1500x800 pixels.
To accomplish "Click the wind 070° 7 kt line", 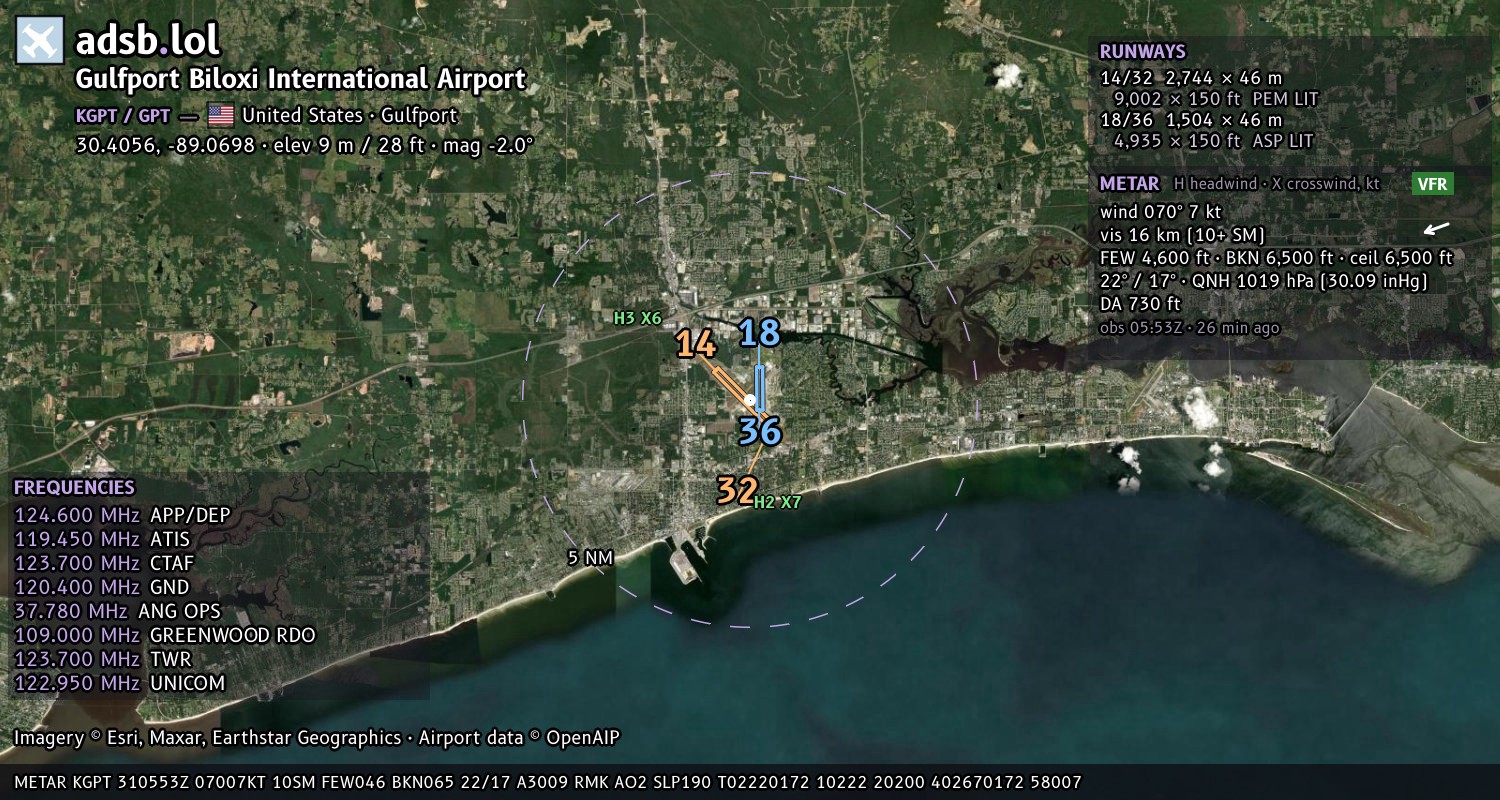I will [1161, 212].
